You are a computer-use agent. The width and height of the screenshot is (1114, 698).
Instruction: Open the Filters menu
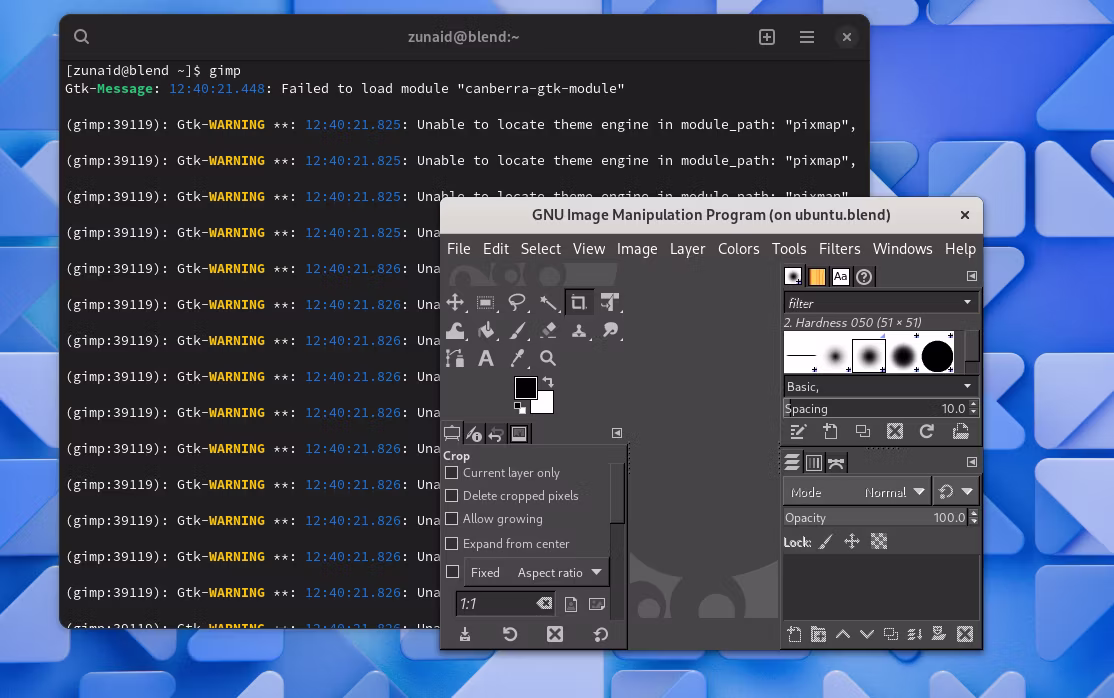point(839,249)
